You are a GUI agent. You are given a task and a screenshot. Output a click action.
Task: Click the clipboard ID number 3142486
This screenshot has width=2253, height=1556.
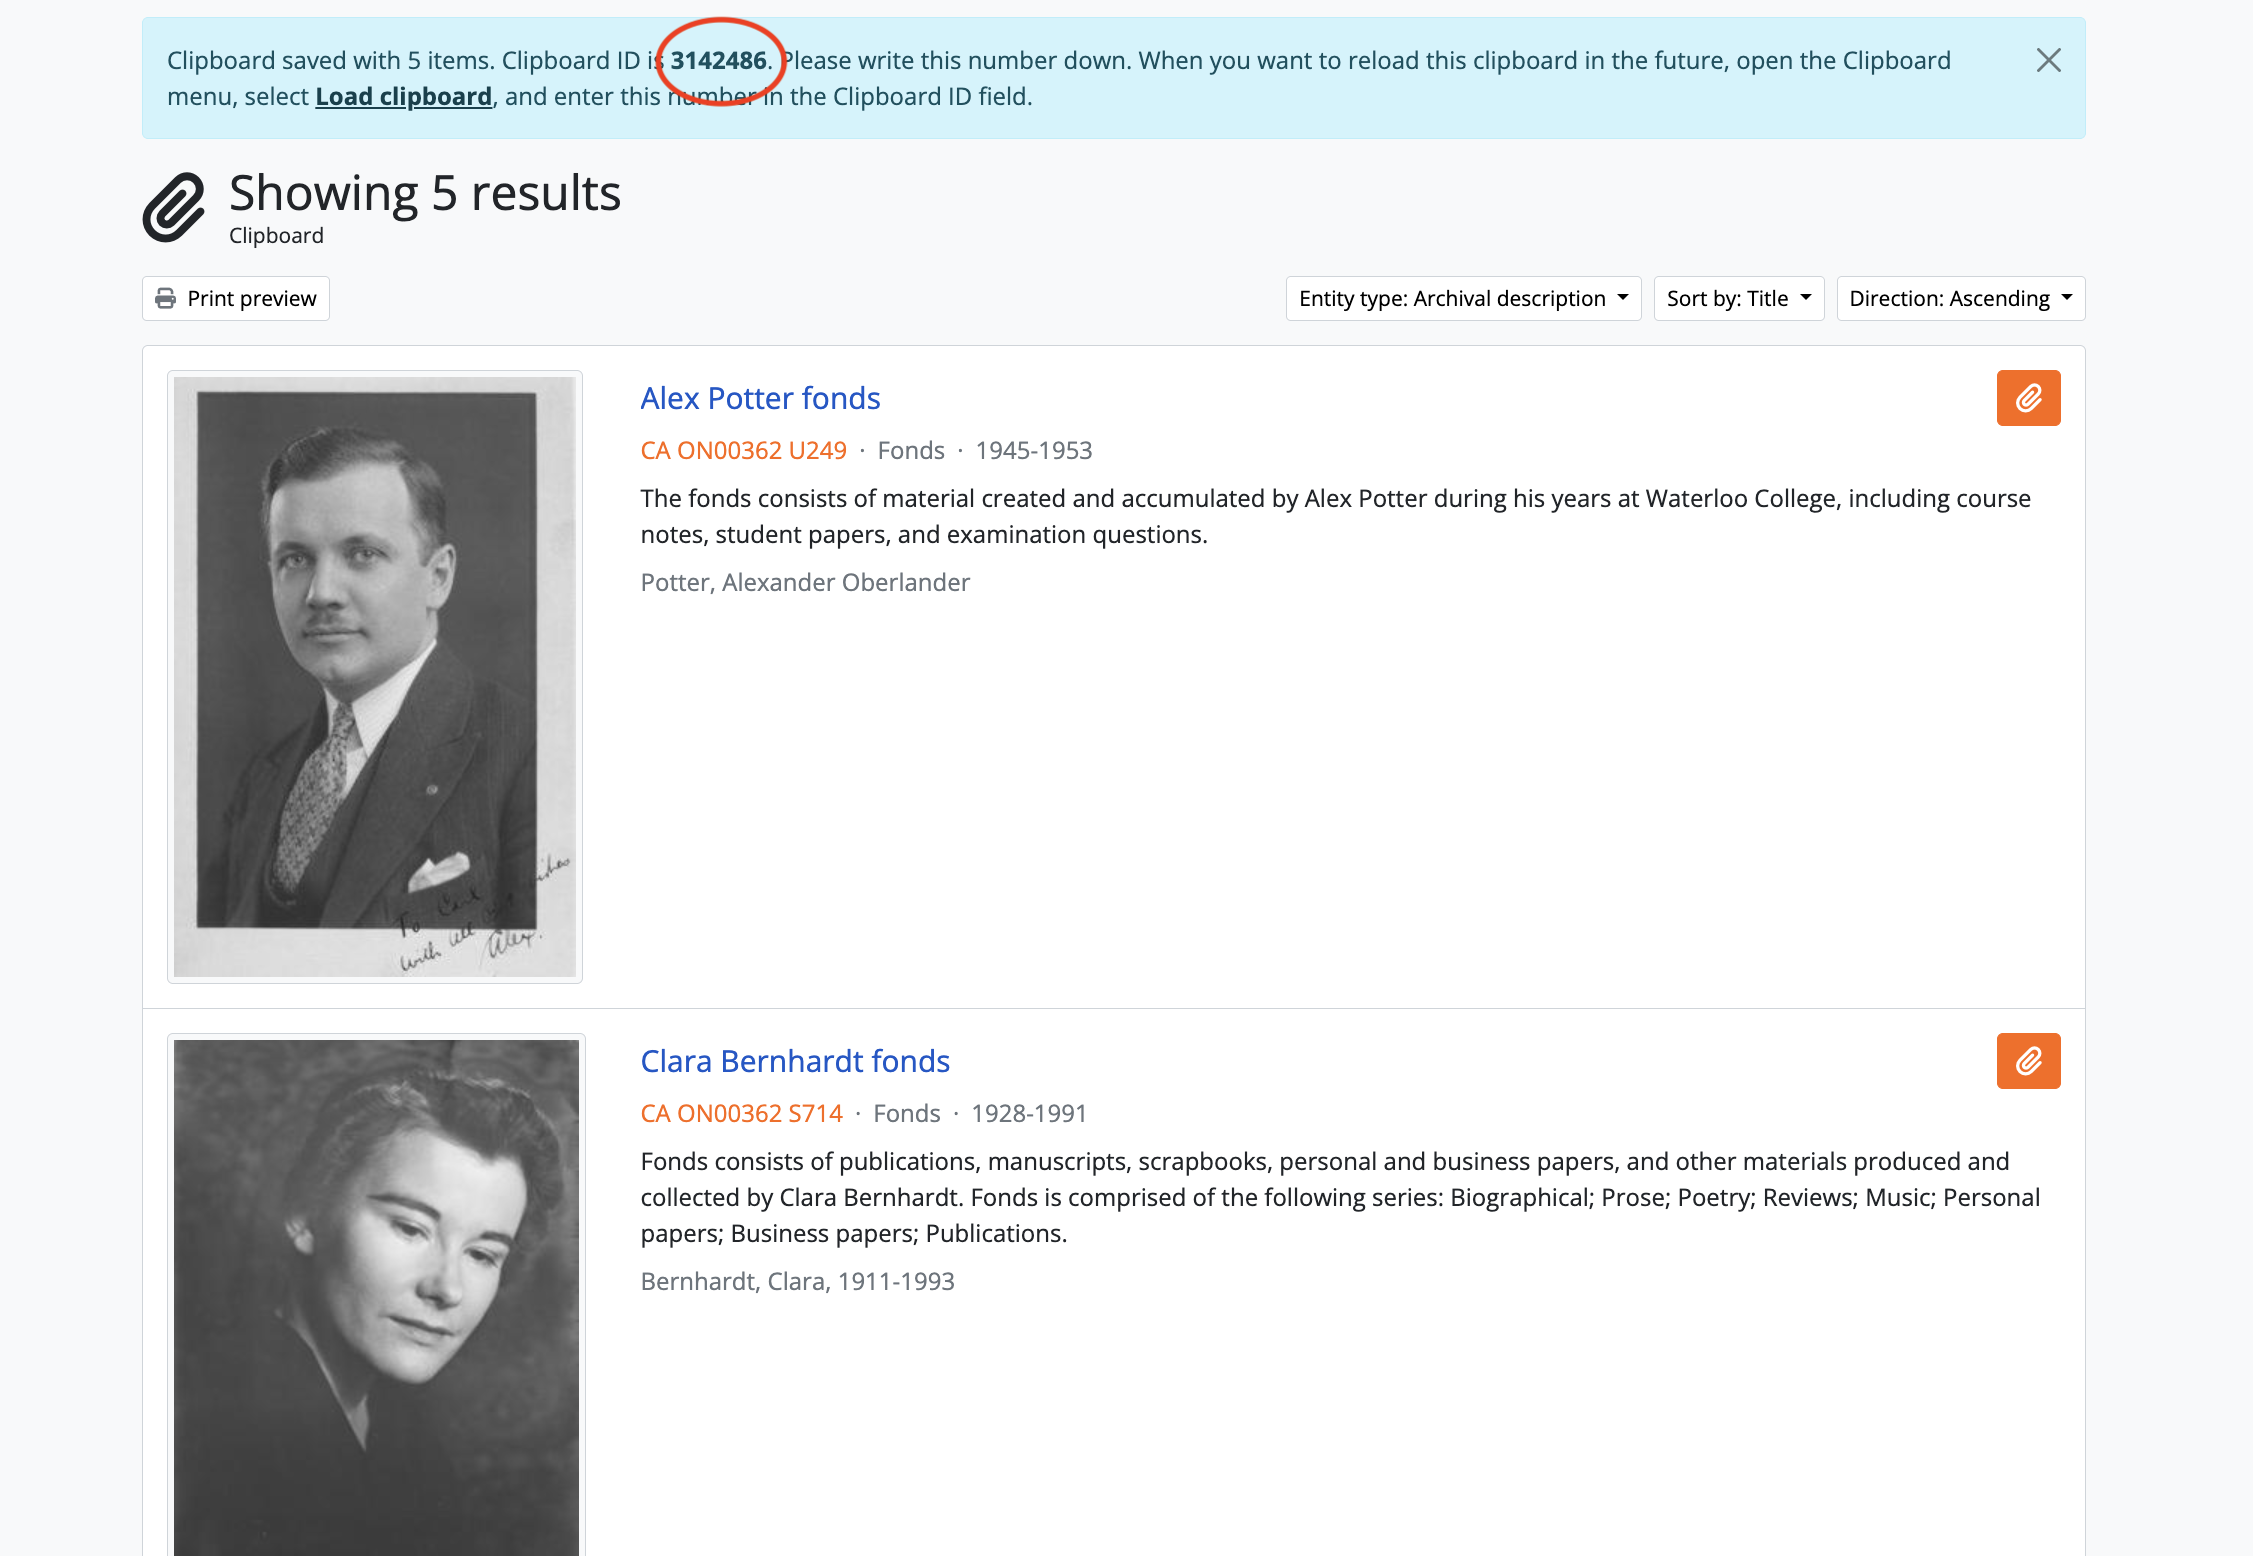(718, 61)
